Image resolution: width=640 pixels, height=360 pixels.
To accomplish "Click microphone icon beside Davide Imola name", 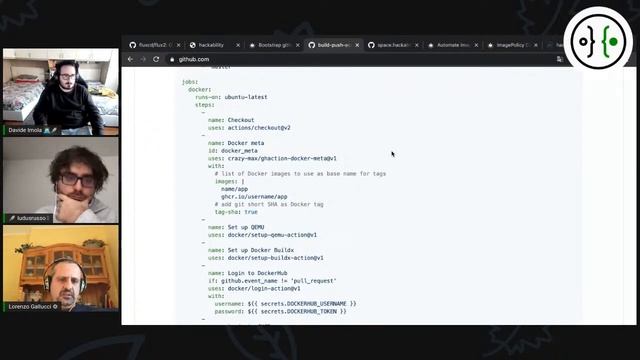I will 54,130.
